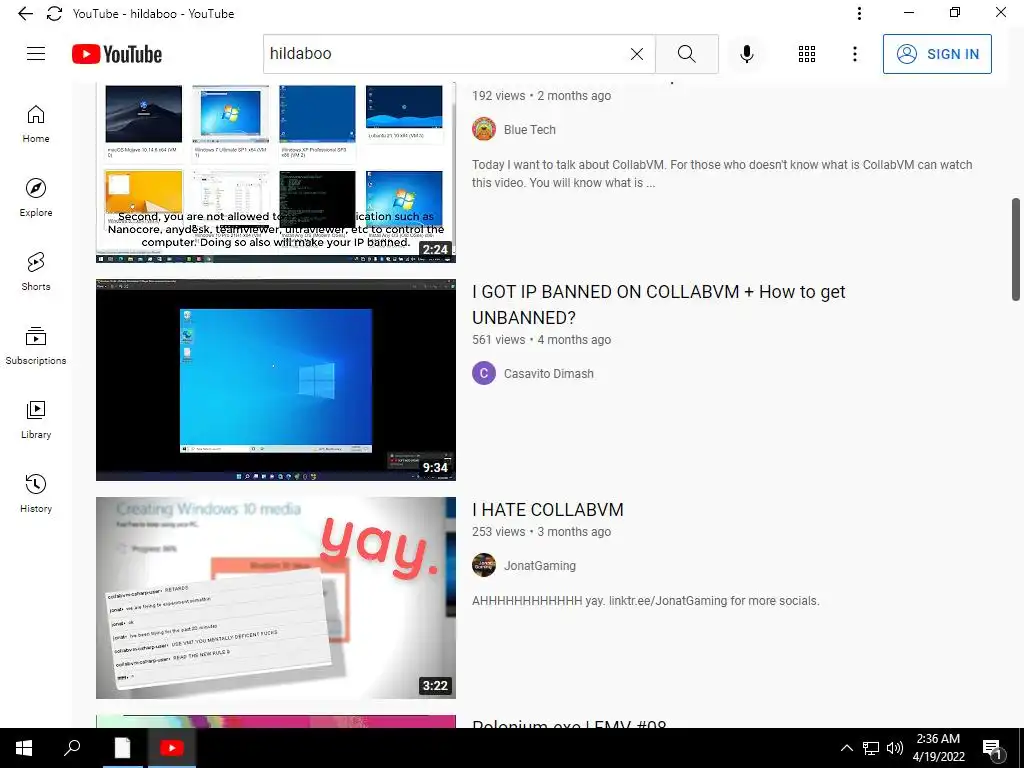Click the 561 views 4 months ago text
The height and width of the screenshot is (768, 1024).
coord(541,340)
